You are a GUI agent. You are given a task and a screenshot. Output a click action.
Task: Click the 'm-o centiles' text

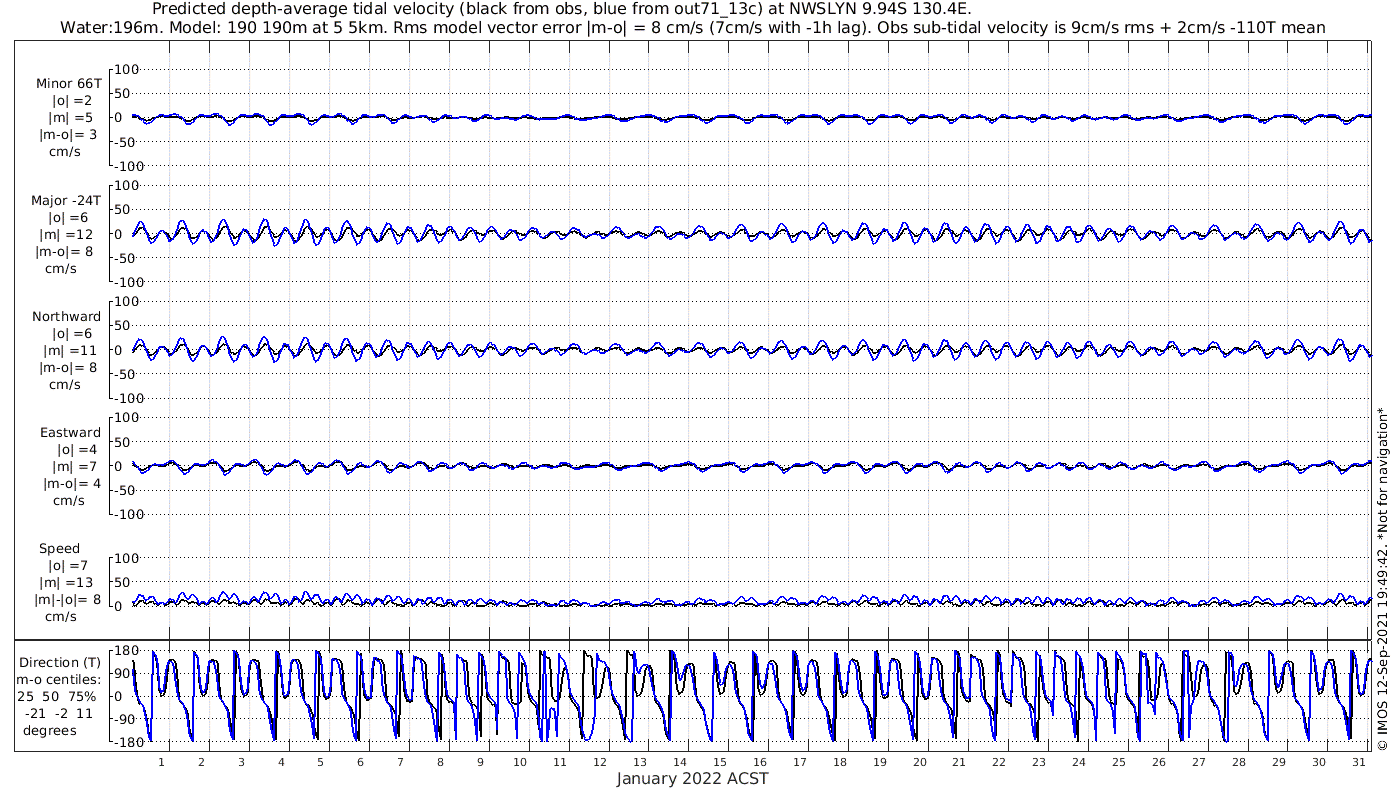pos(60,679)
